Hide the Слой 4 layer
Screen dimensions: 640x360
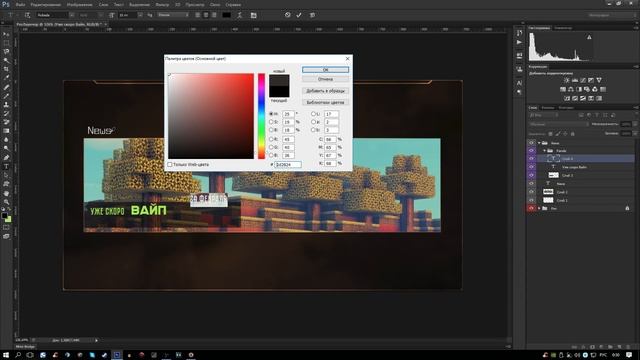pos(531,158)
